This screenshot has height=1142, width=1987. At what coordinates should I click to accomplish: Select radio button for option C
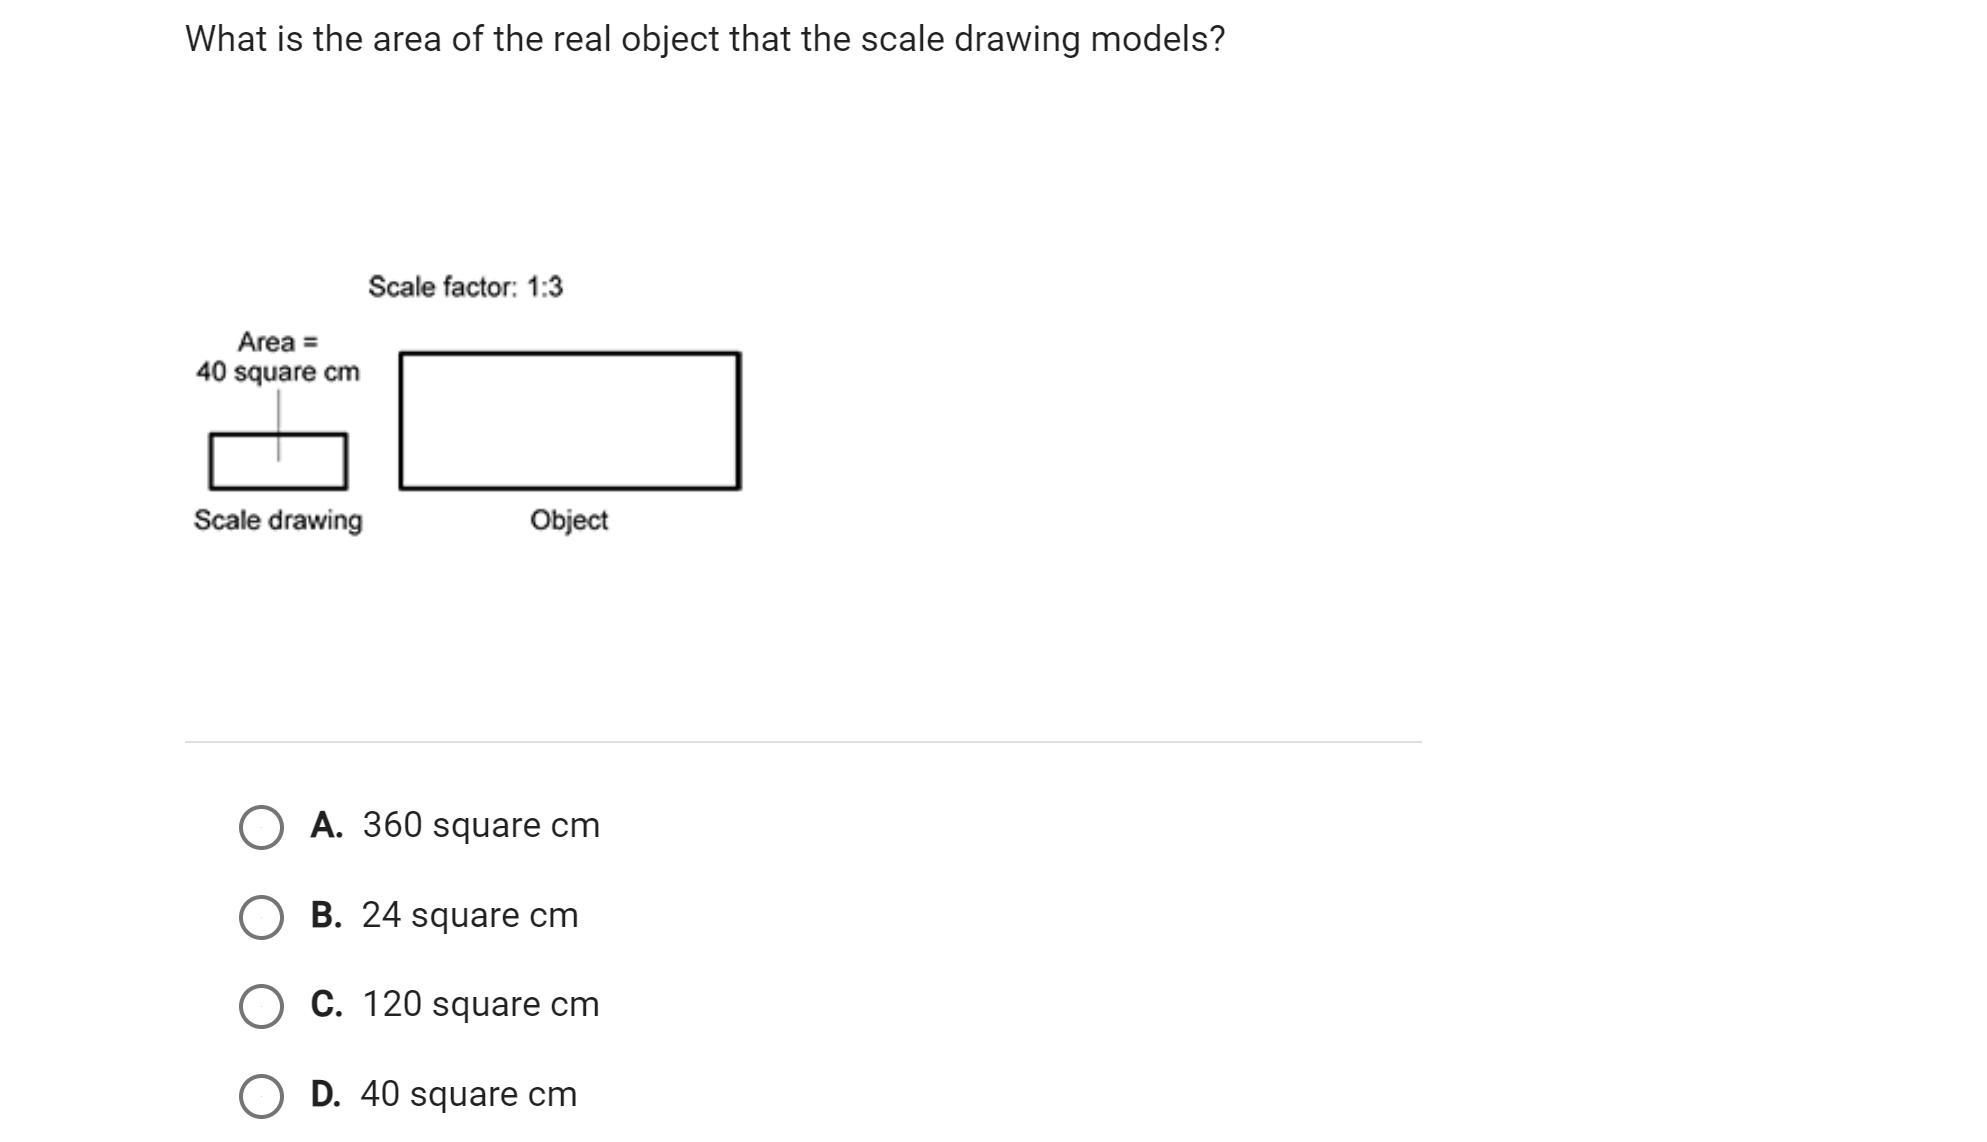point(261,1006)
